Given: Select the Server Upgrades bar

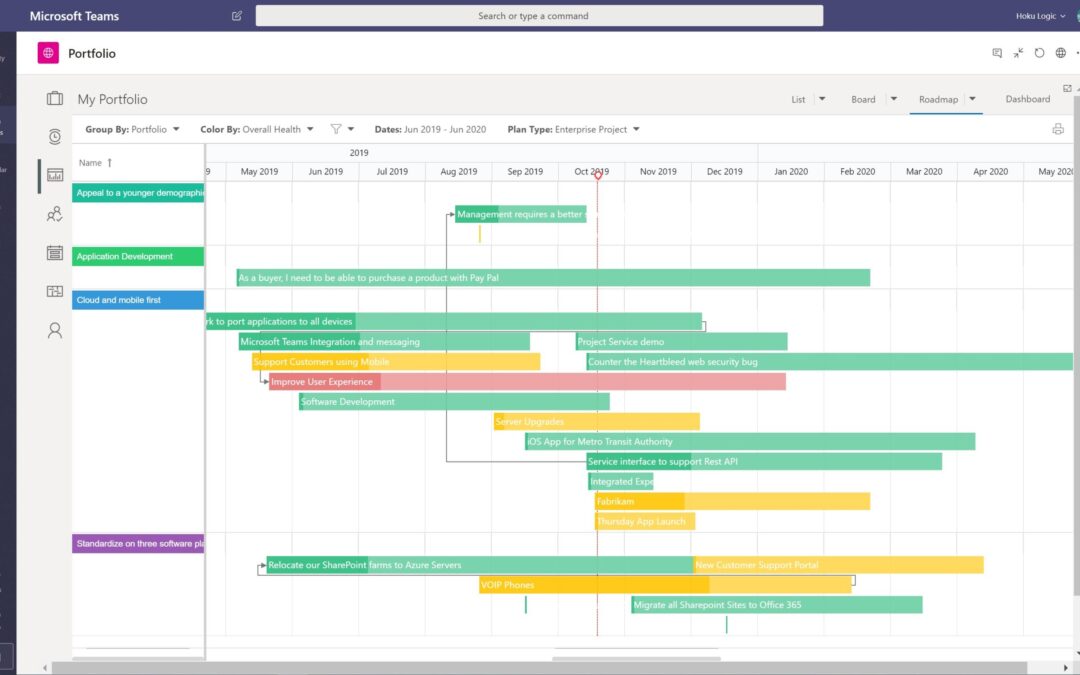Looking at the screenshot, I should (x=596, y=421).
